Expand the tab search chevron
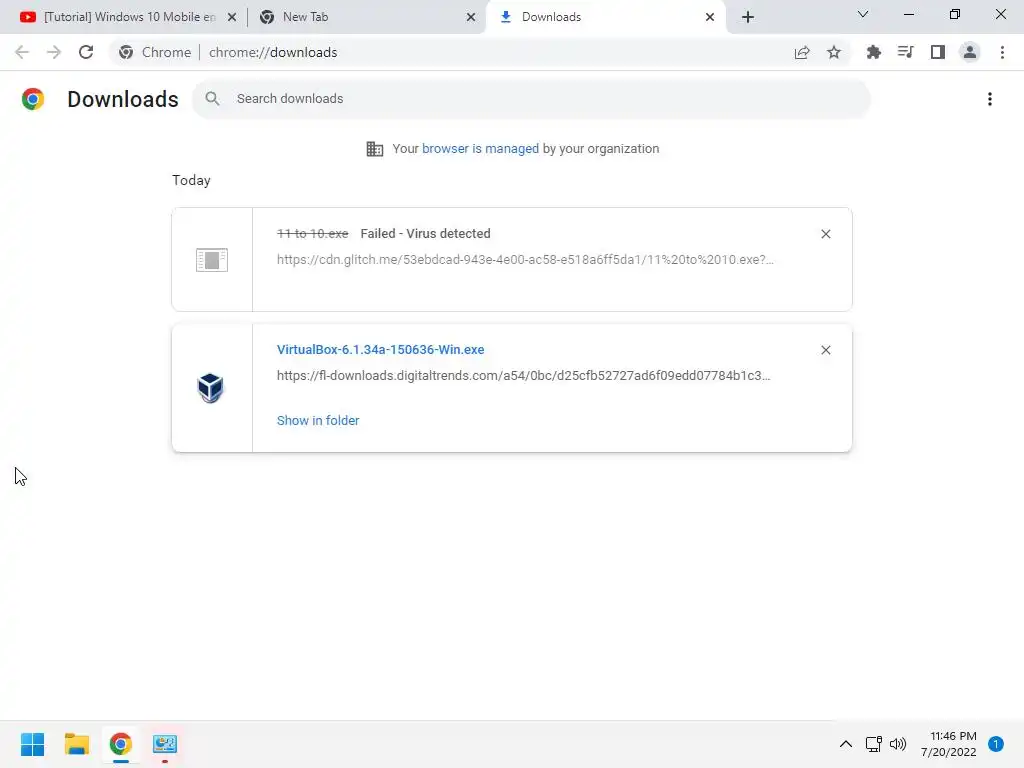 [x=863, y=14]
